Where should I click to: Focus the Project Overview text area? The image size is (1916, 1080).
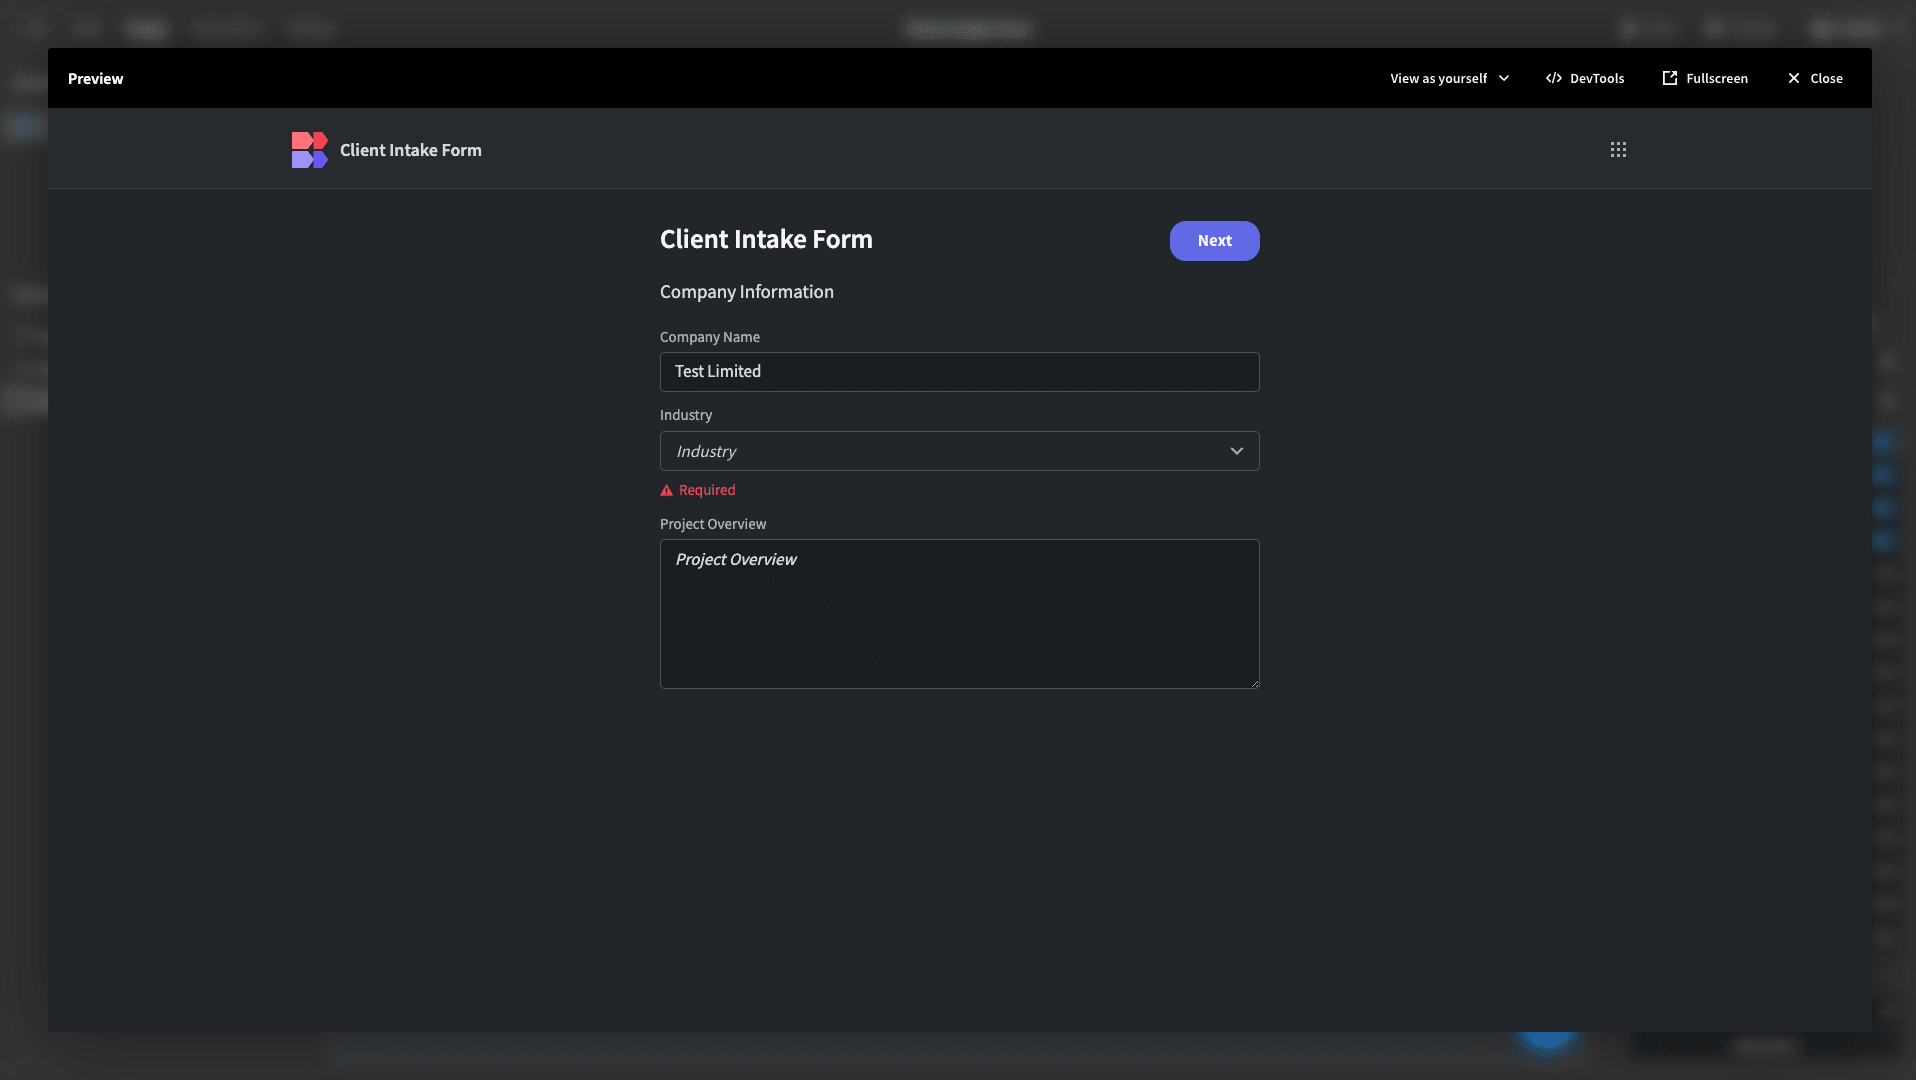pyautogui.click(x=959, y=614)
